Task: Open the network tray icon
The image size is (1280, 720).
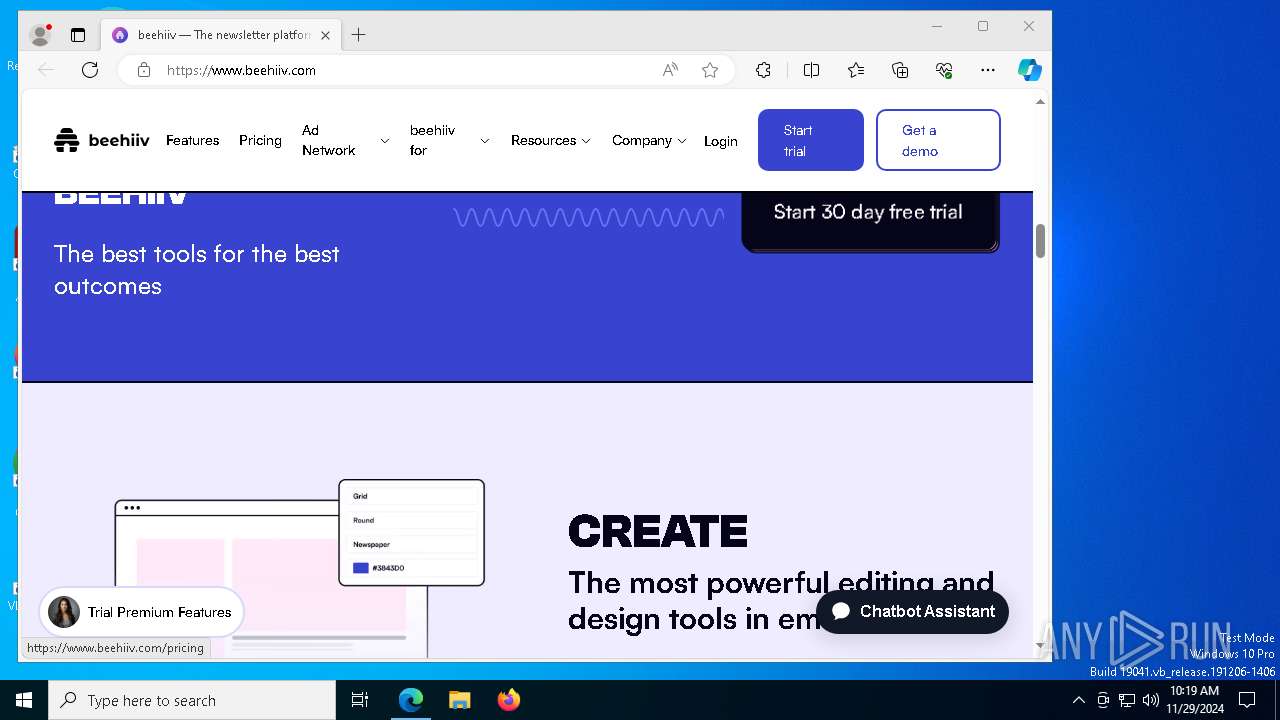Action: click(x=1127, y=700)
